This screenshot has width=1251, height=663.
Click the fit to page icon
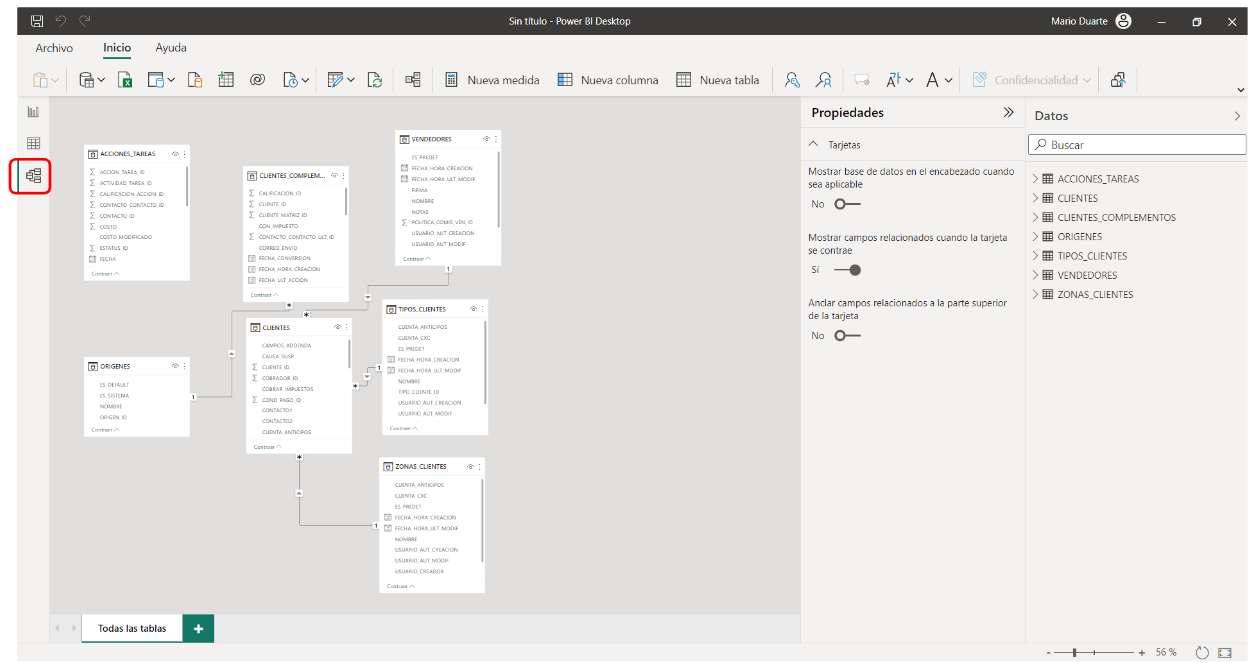(1225, 652)
